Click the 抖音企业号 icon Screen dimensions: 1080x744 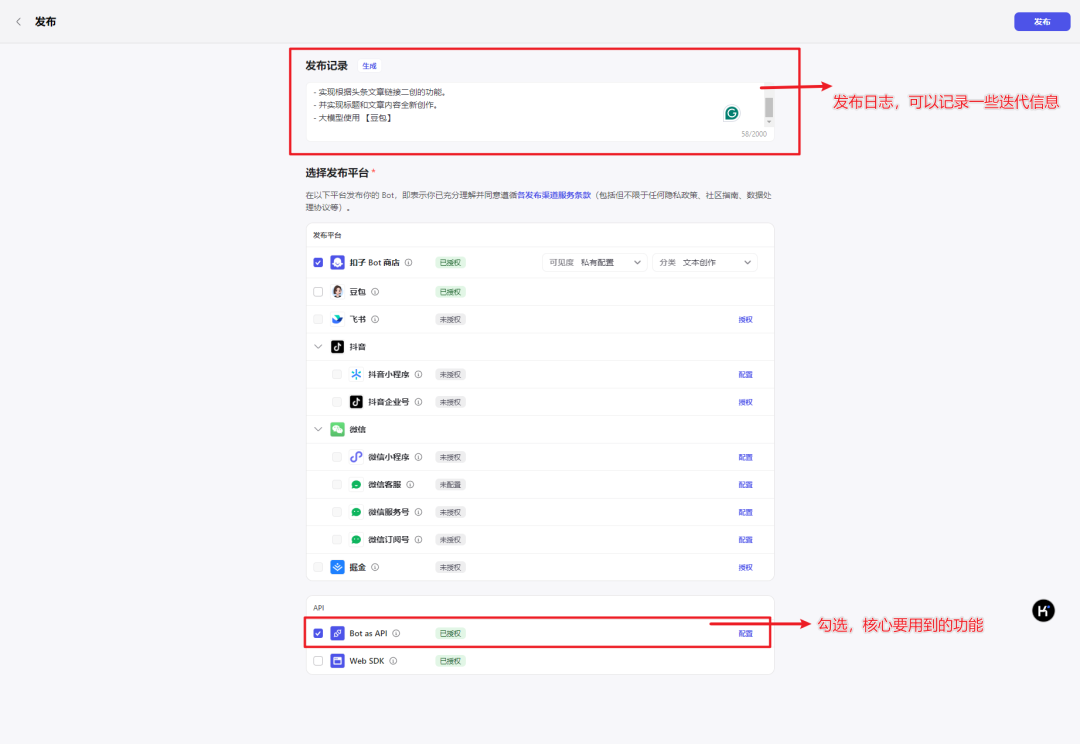(x=356, y=402)
